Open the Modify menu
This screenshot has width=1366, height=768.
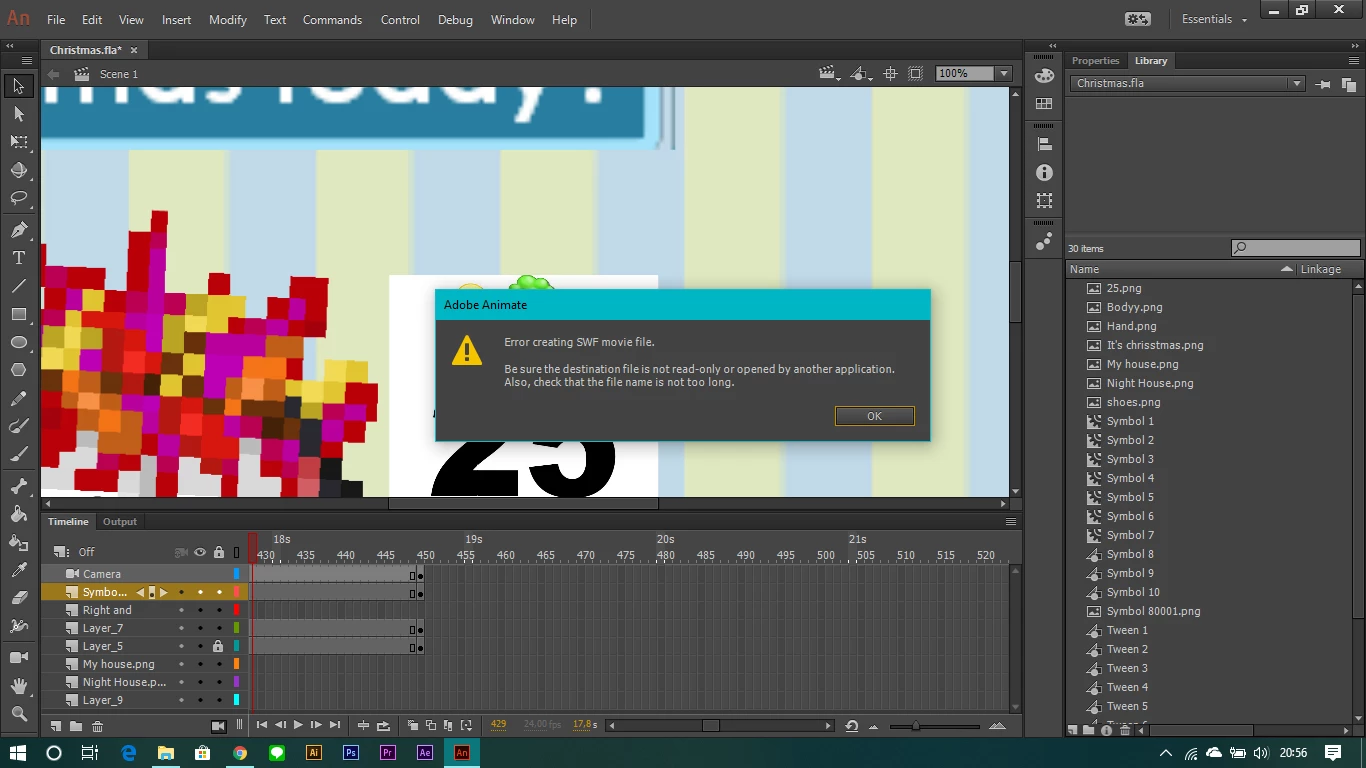(x=228, y=20)
